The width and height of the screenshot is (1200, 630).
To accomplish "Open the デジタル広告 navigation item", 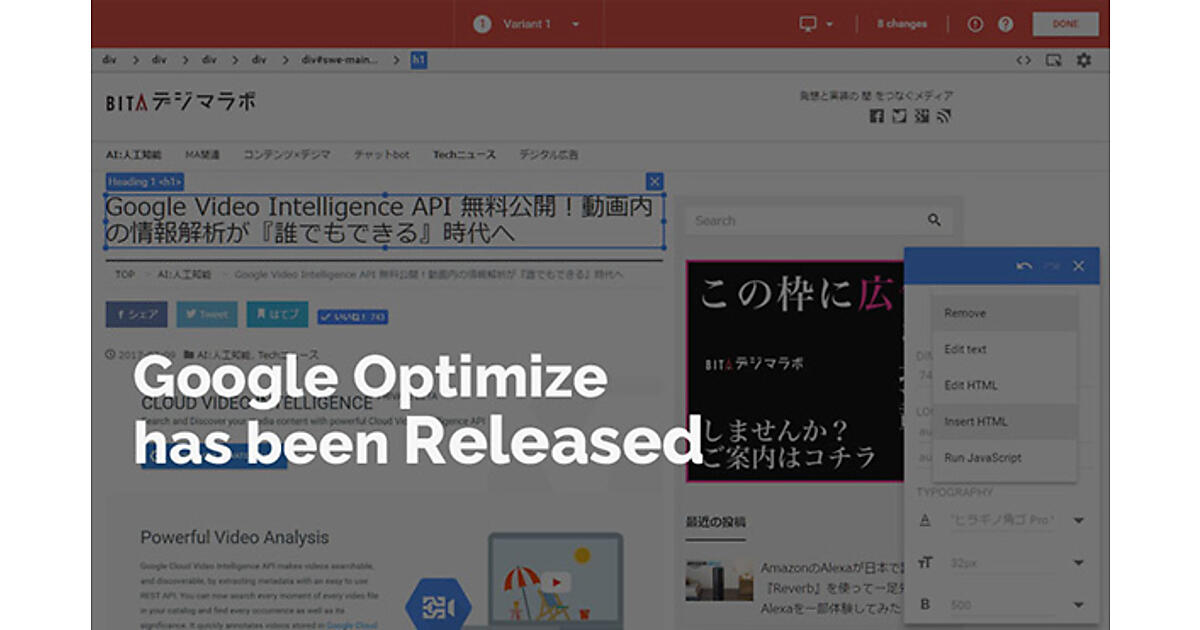I will [x=548, y=155].
